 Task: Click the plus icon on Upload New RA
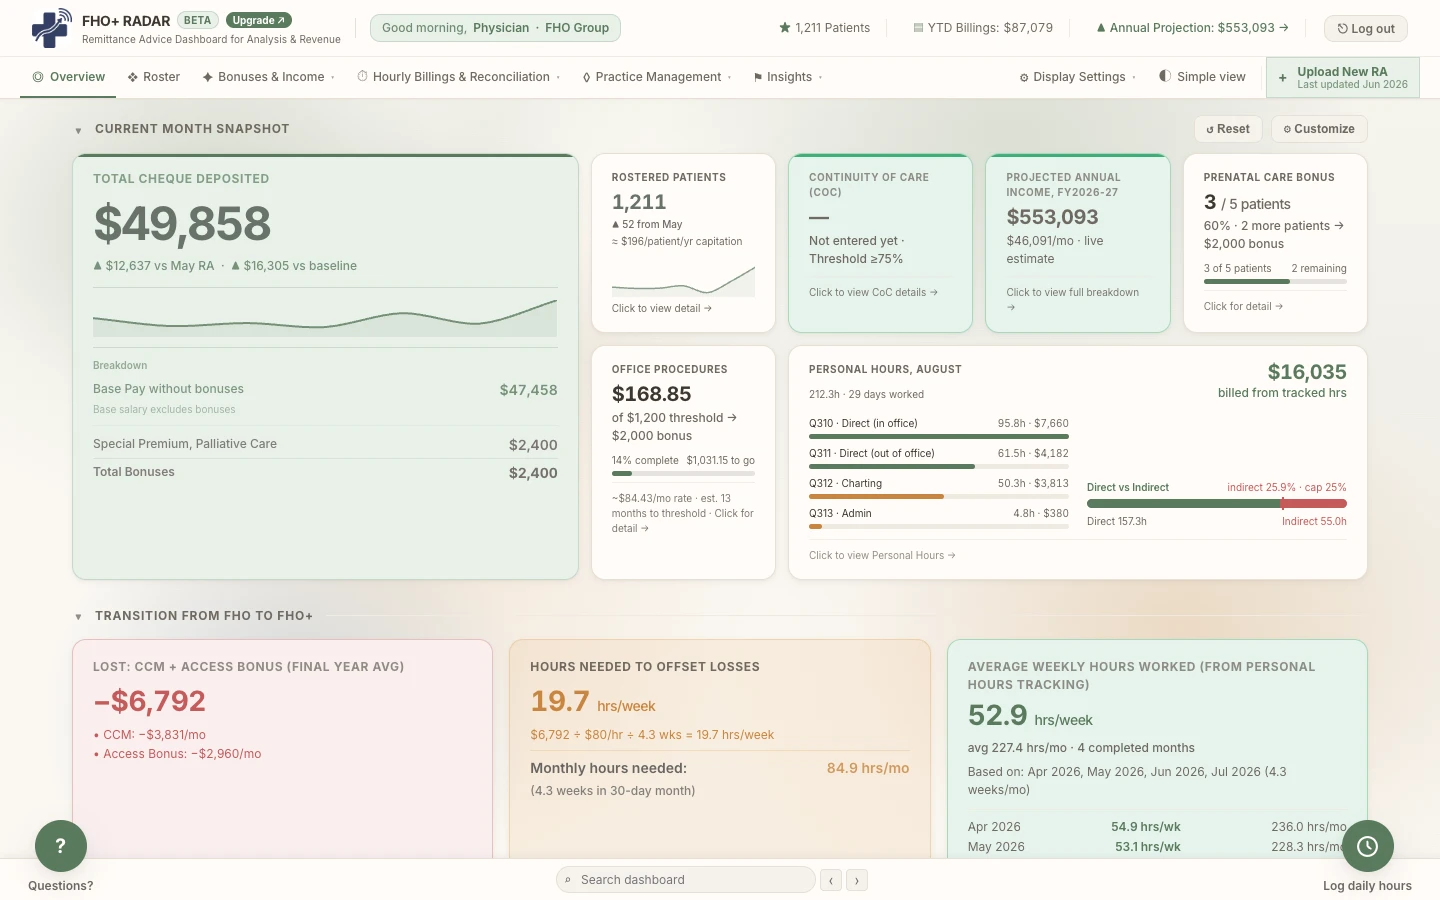coord(1282,78)
